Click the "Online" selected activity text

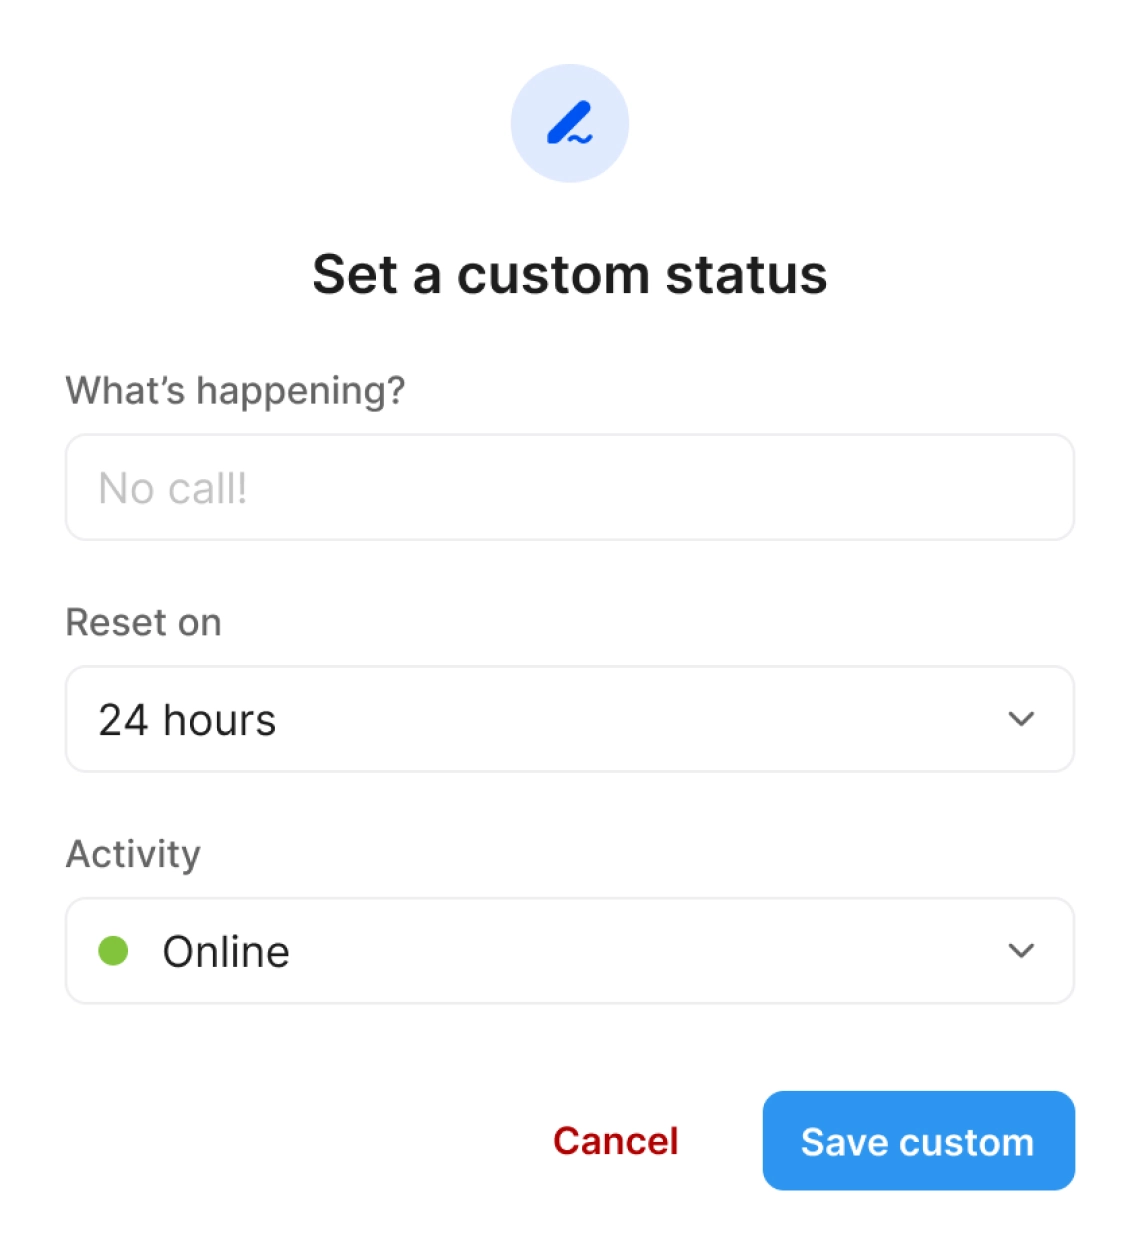pyautogui.click(x=226, y=951)
